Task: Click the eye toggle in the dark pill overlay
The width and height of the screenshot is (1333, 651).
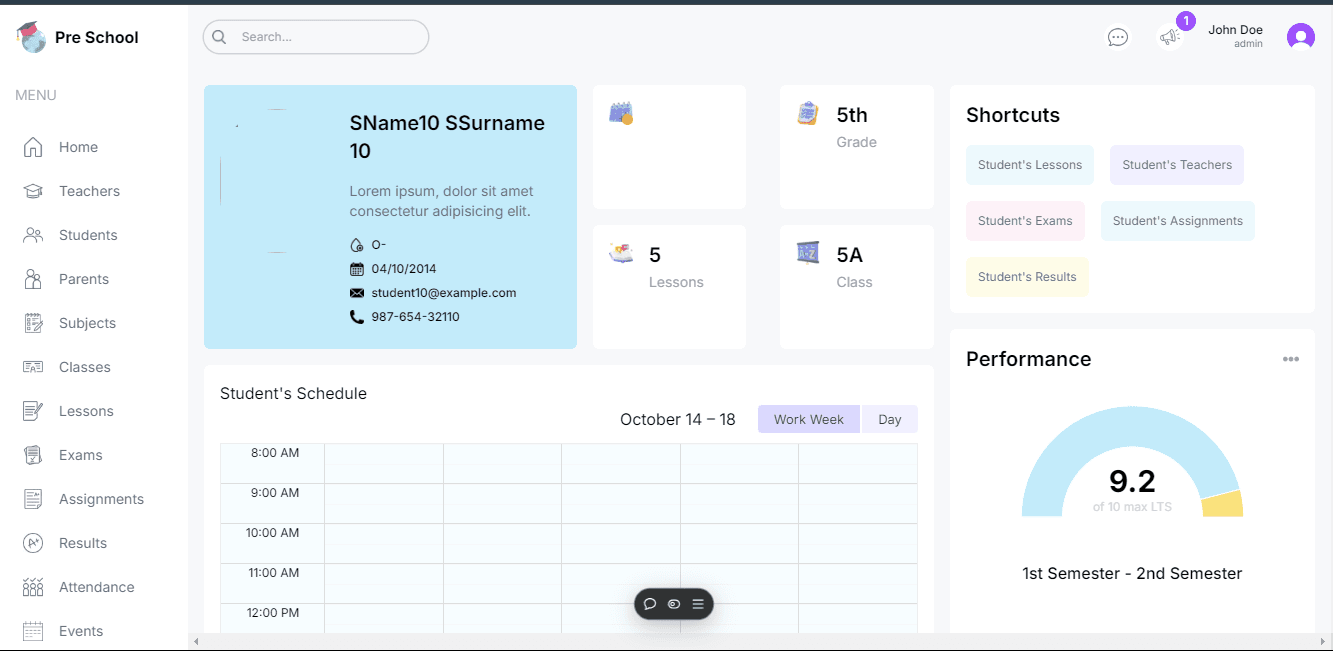Action: tap(673, 603)
